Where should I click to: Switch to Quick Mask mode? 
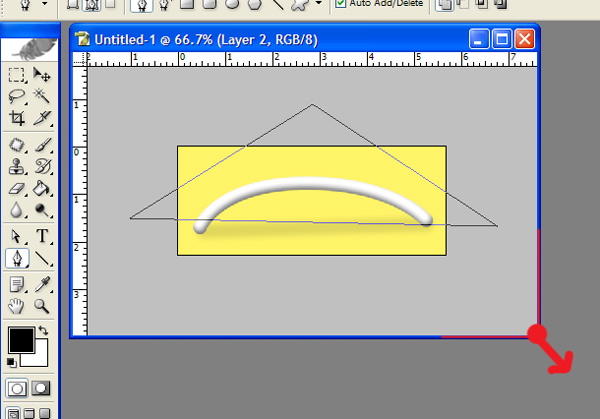click(41, 388)
